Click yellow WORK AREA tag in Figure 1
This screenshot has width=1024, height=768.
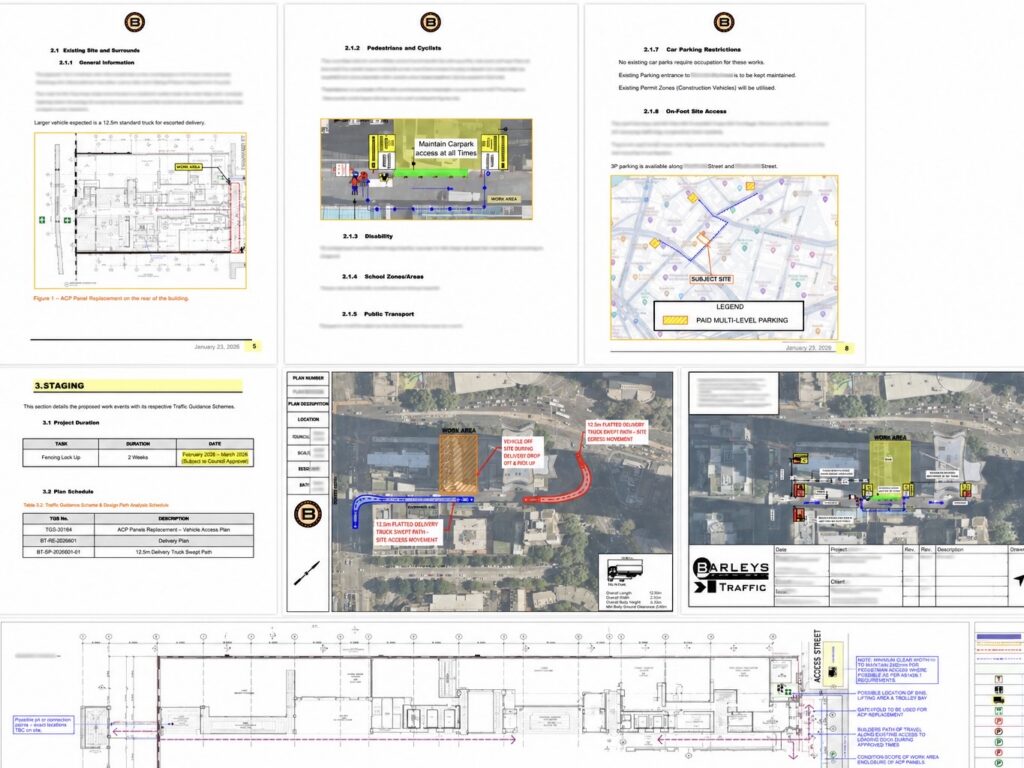pyautogui.click(x=189, y=167)
